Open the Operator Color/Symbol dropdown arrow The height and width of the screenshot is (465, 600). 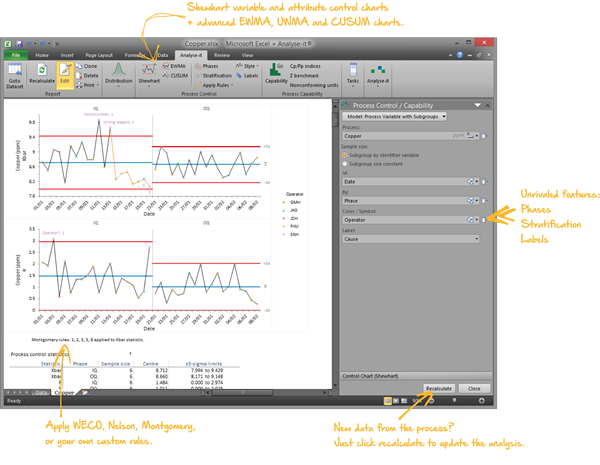[477, 220]
